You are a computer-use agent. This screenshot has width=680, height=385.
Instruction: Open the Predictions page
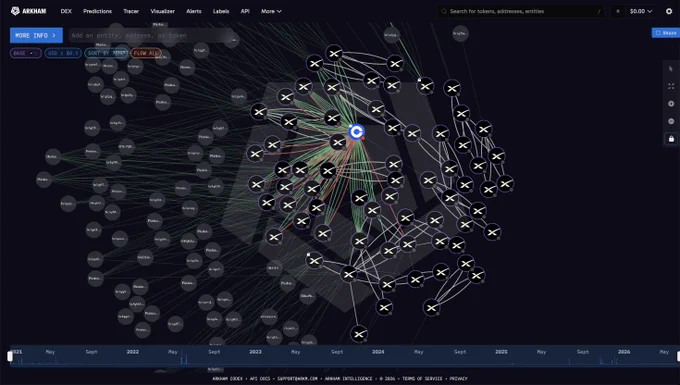tap(98, 11)
